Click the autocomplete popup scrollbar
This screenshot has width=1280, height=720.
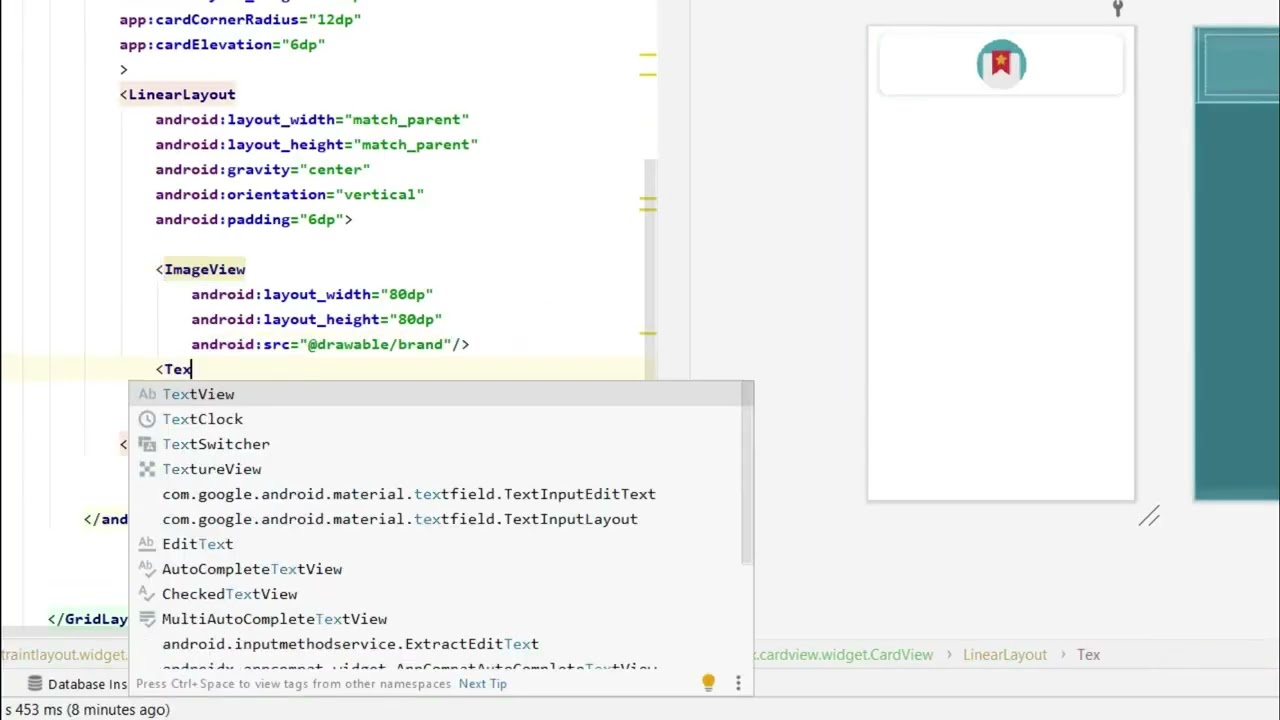coord(746,472)
